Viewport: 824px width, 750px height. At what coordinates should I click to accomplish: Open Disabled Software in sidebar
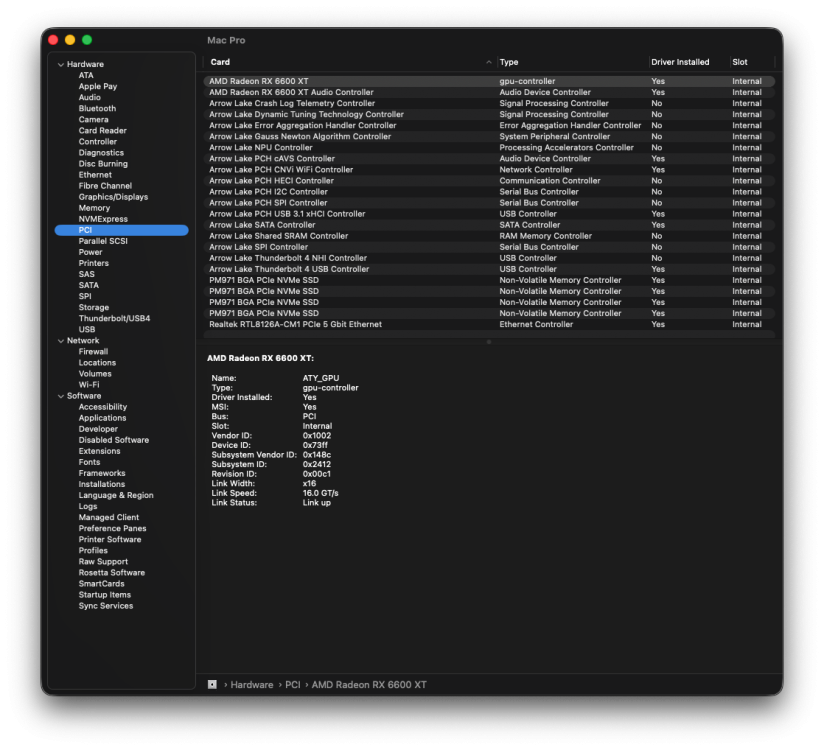[114, 440]
